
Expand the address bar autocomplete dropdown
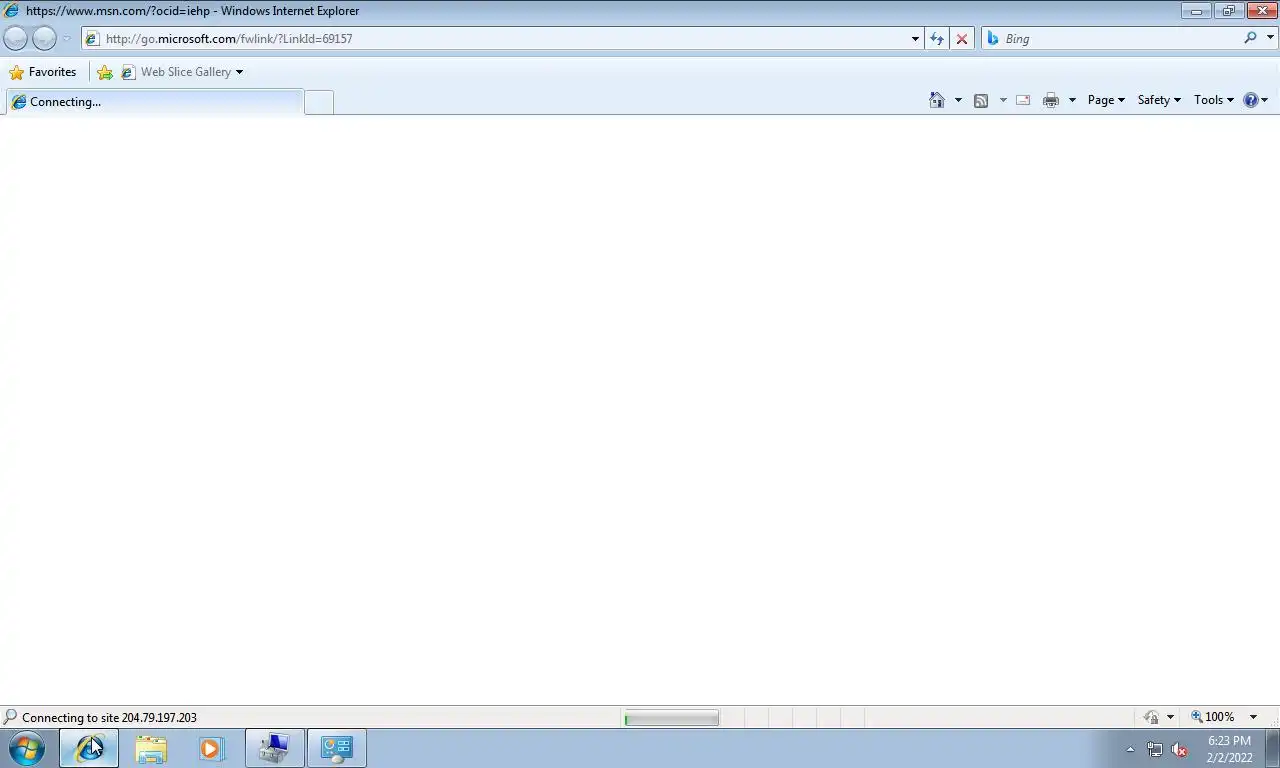tap(915, 39)
